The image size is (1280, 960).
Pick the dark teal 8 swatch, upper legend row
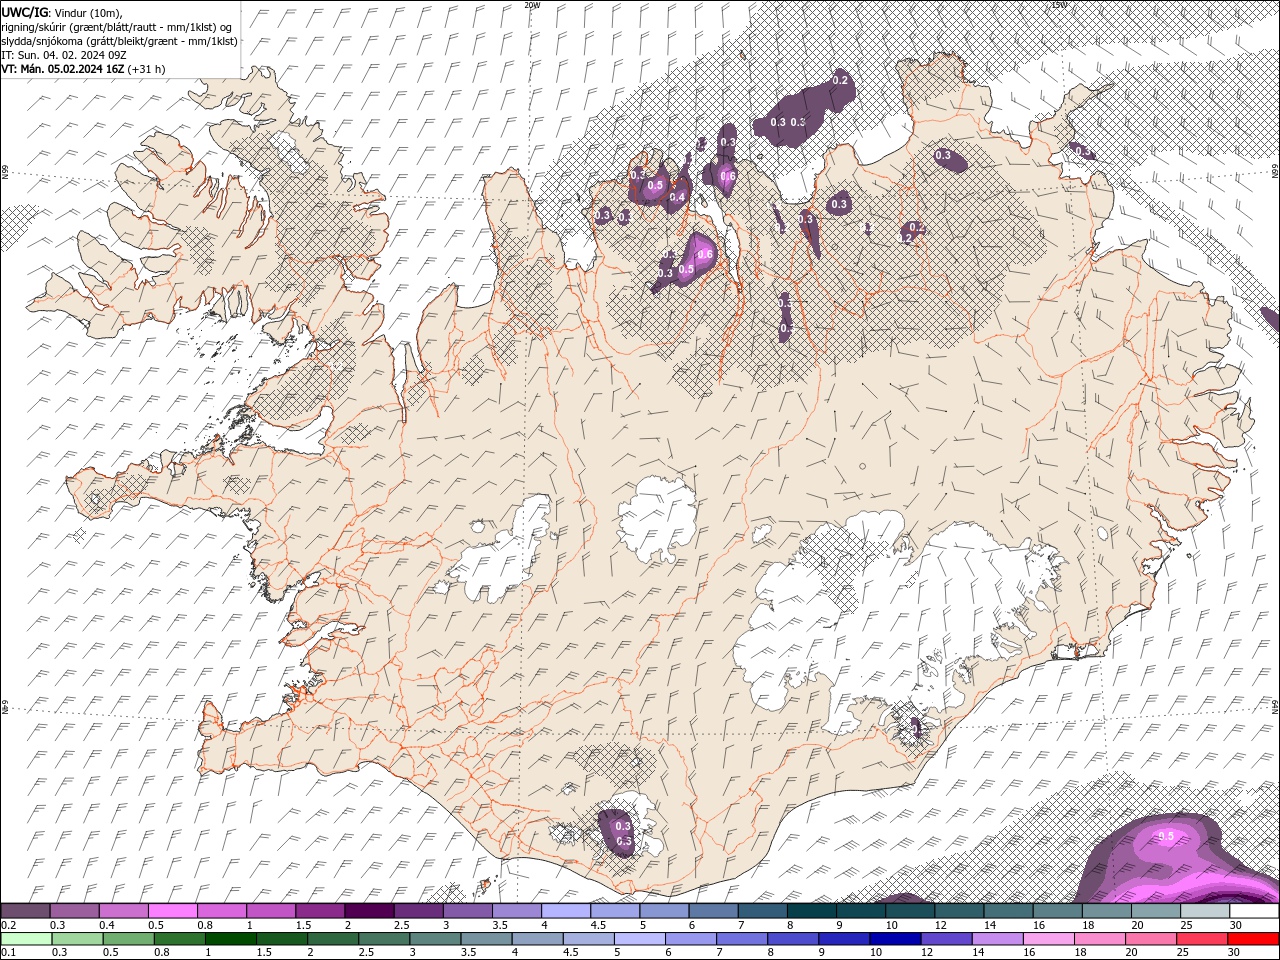click(x=811, y=911)
